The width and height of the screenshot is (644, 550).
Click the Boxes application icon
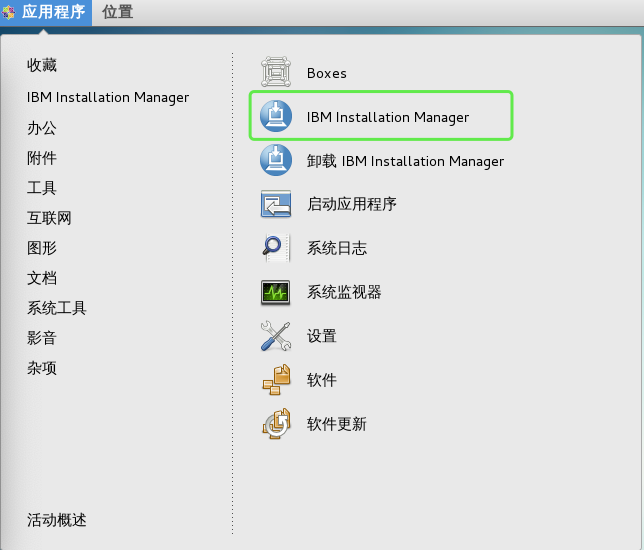pyautogui.click(x=276, y=72)
